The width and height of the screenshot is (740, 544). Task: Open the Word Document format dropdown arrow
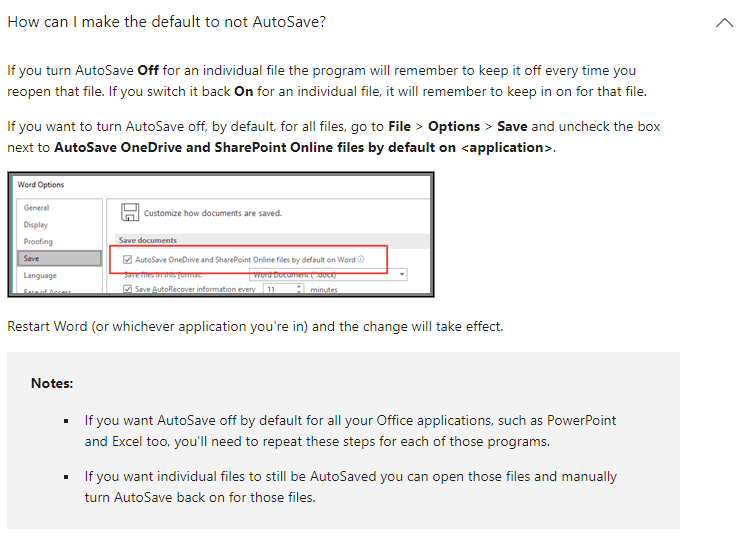coord(402,274)
